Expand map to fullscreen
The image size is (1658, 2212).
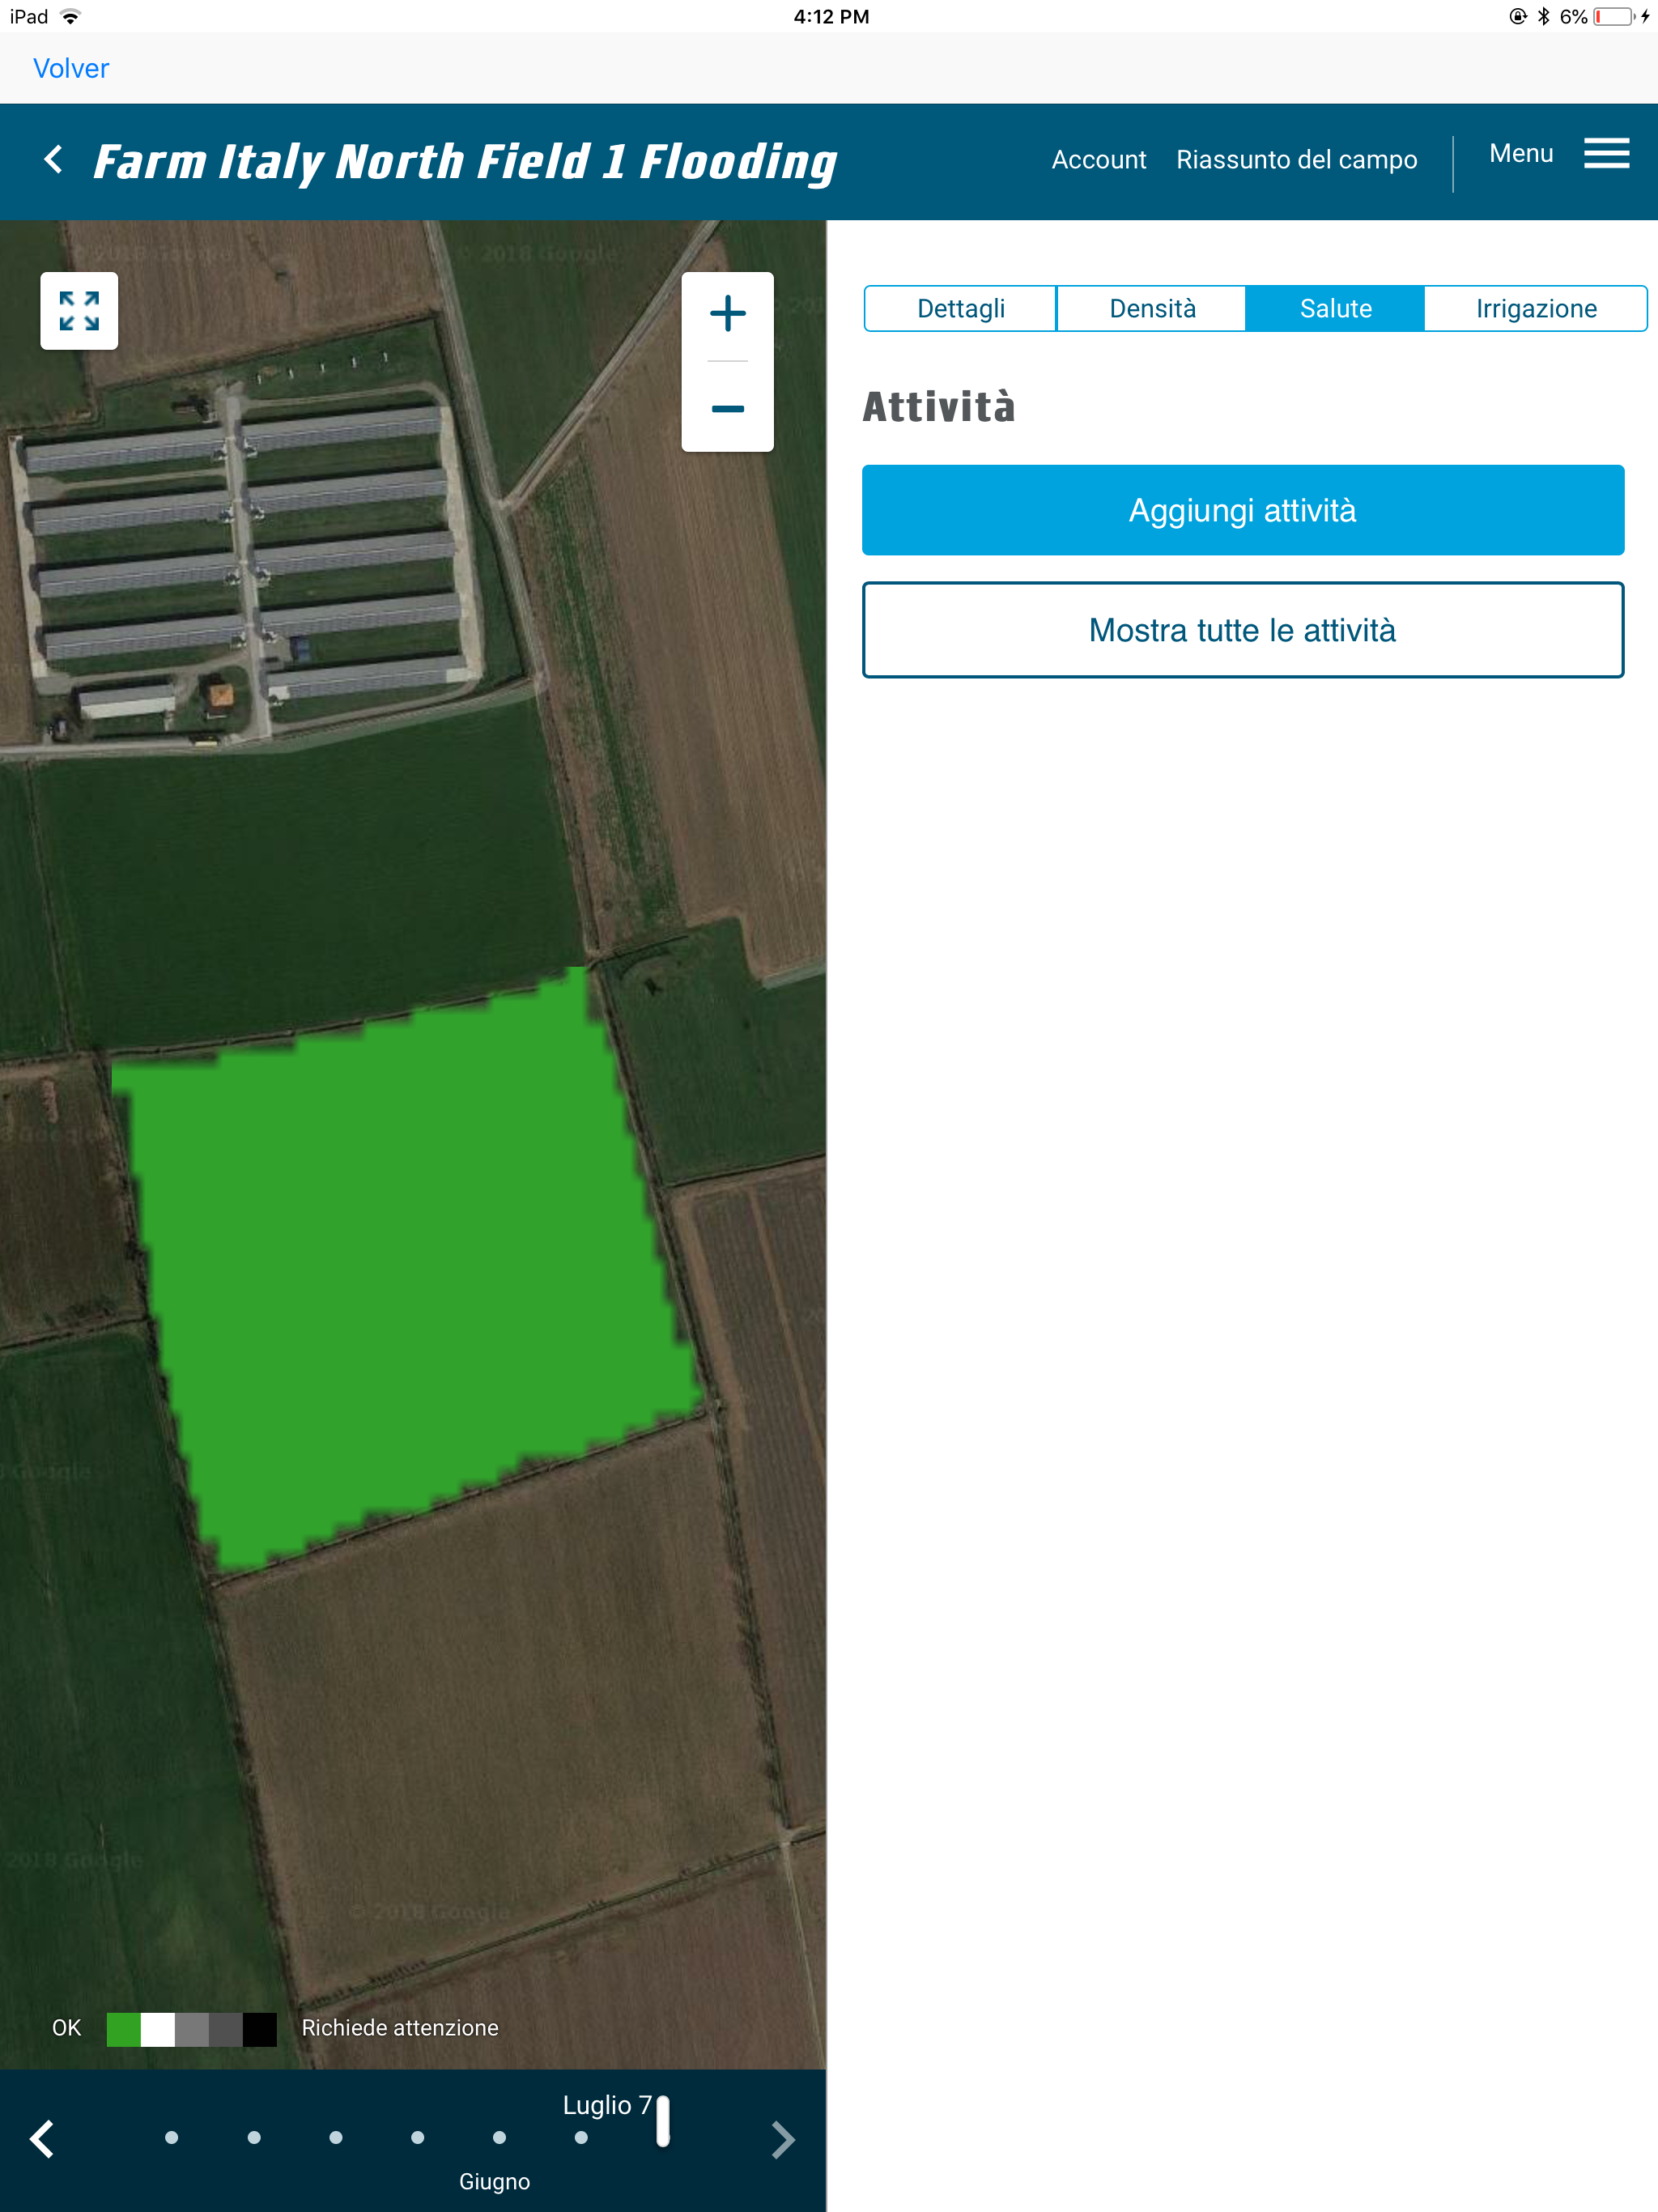tap(79, 311)
